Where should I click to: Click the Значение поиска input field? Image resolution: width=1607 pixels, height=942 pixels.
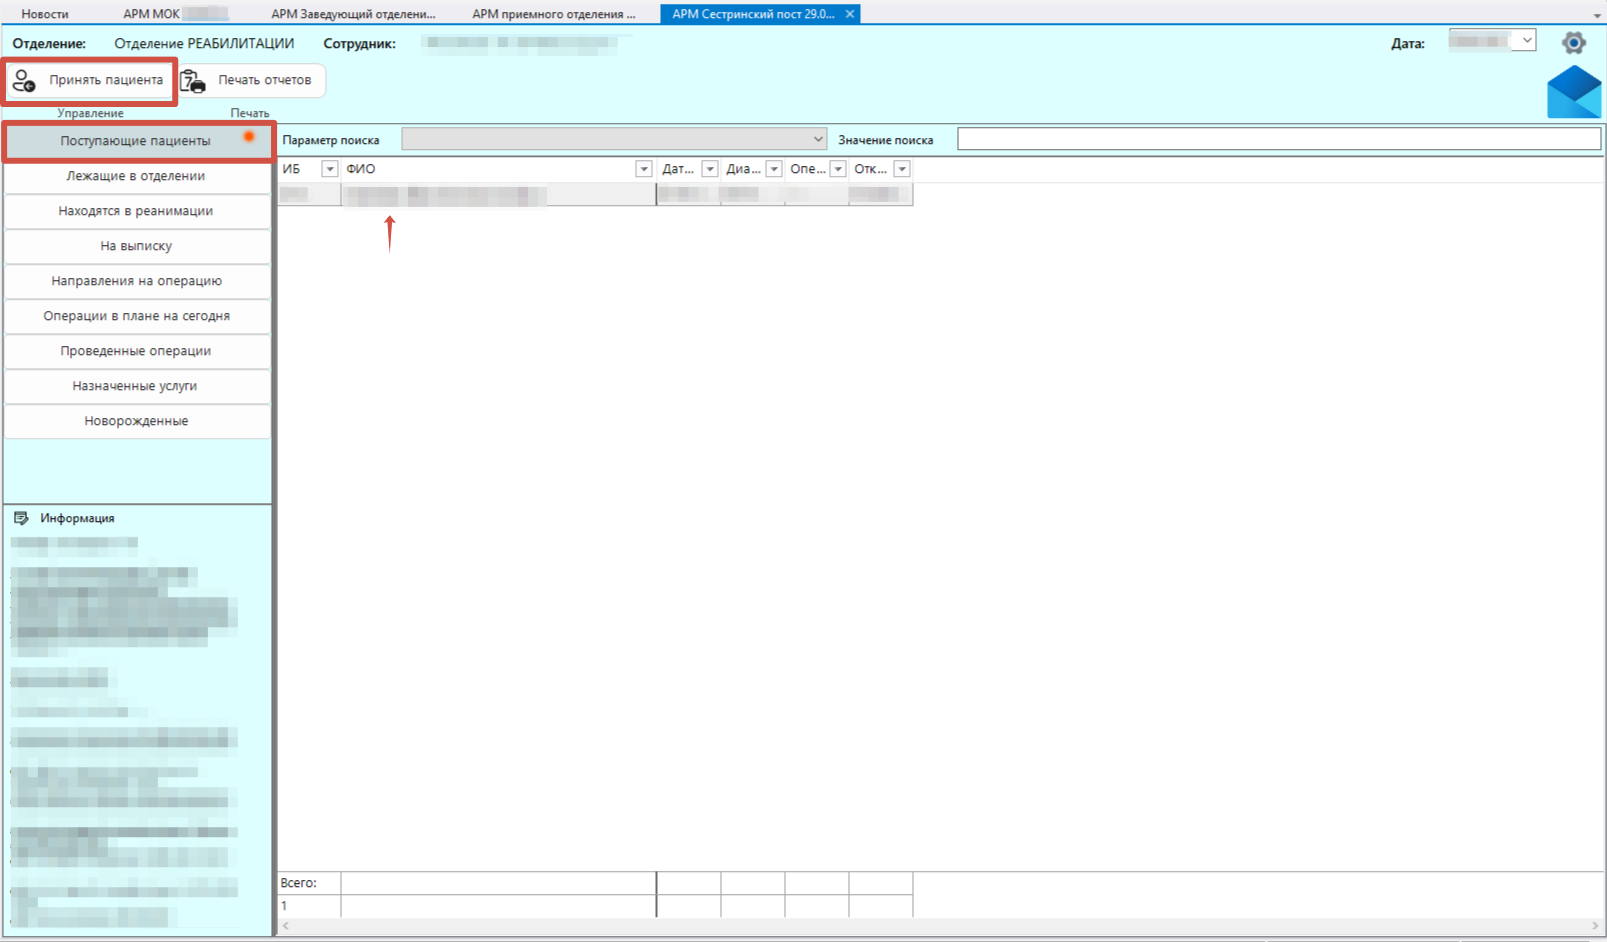pyautogui.click(x=1278, y=140)
